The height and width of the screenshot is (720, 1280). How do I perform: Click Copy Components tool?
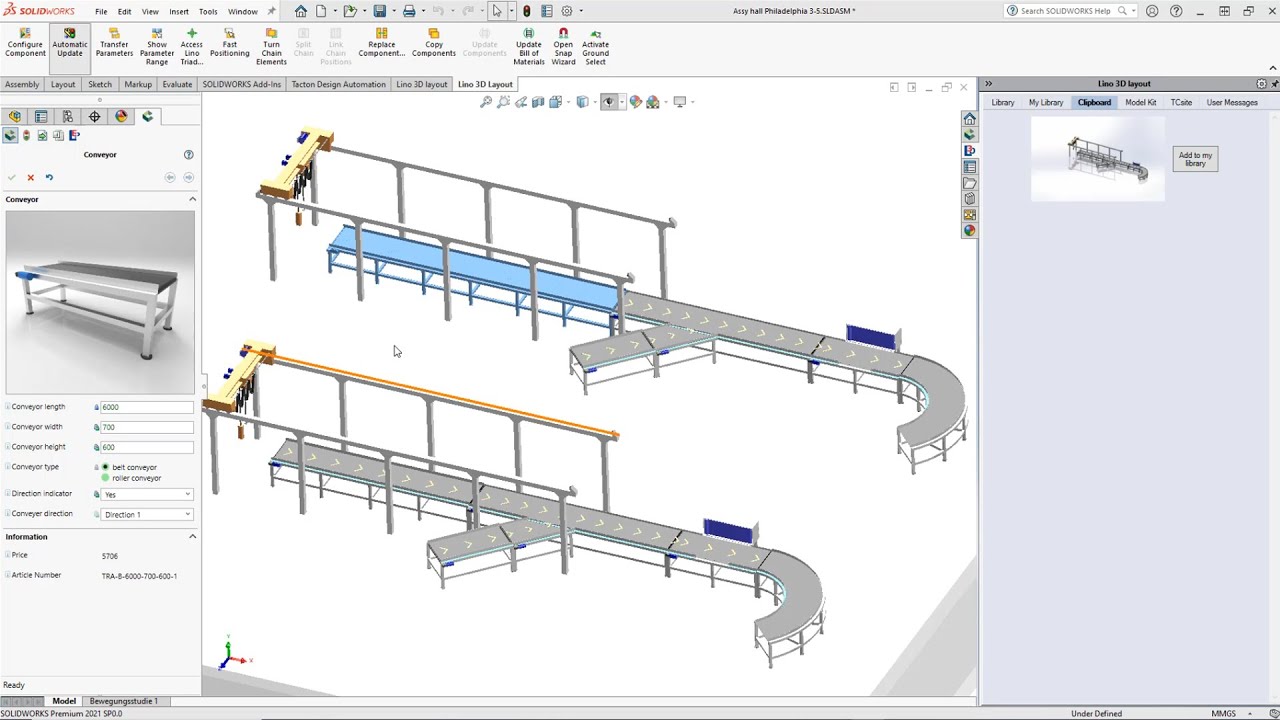[x=434, y=43]
